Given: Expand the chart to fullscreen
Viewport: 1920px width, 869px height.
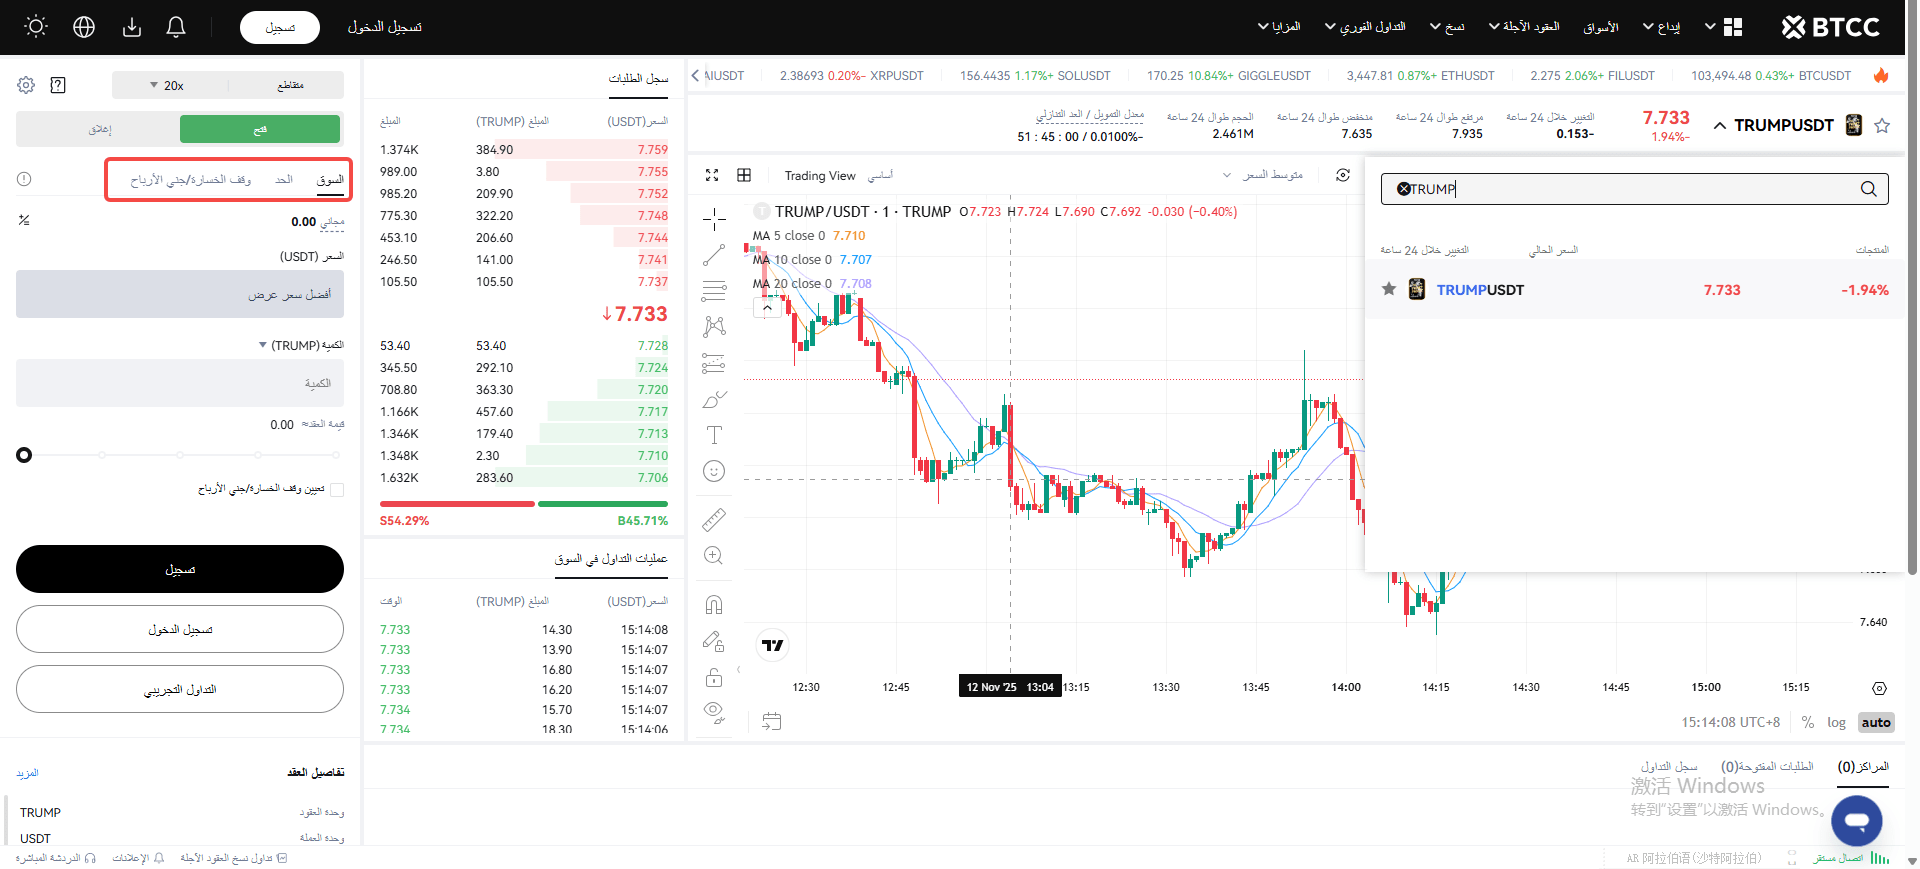Looking at the screenshot, I should point(712,175).
